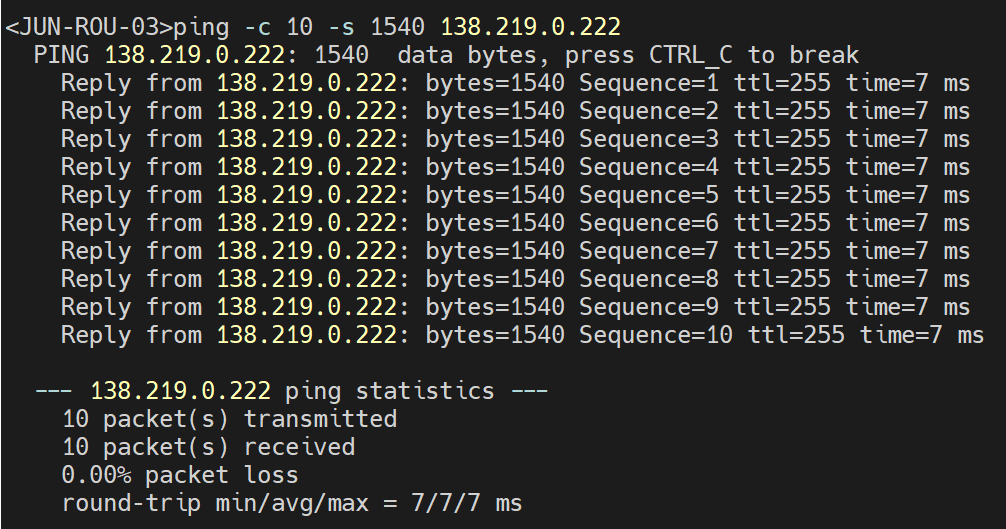1006x529 pixels.
Task: Click the Sequence=3 reply line
Action: (515, 138)
